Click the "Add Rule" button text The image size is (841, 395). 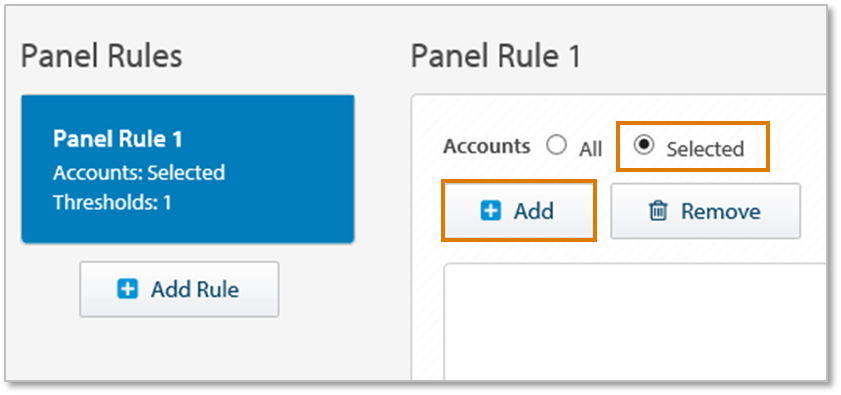[x=195, y=290]
